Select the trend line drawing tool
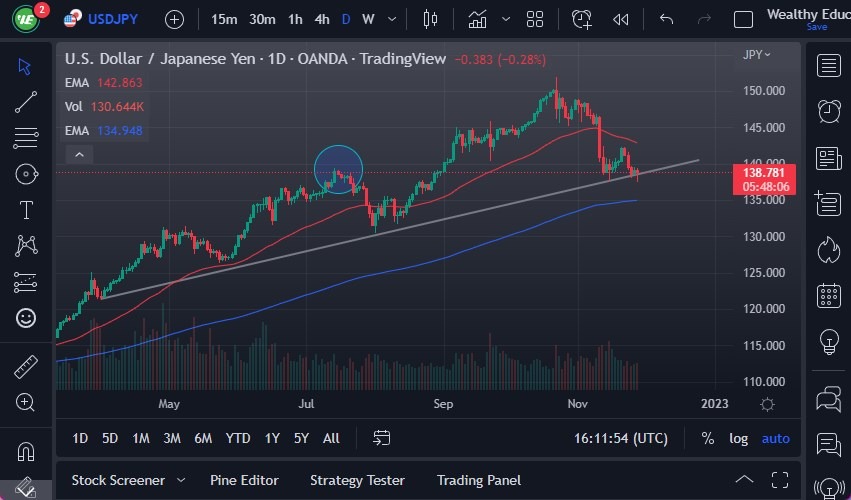 pos(26,101)
